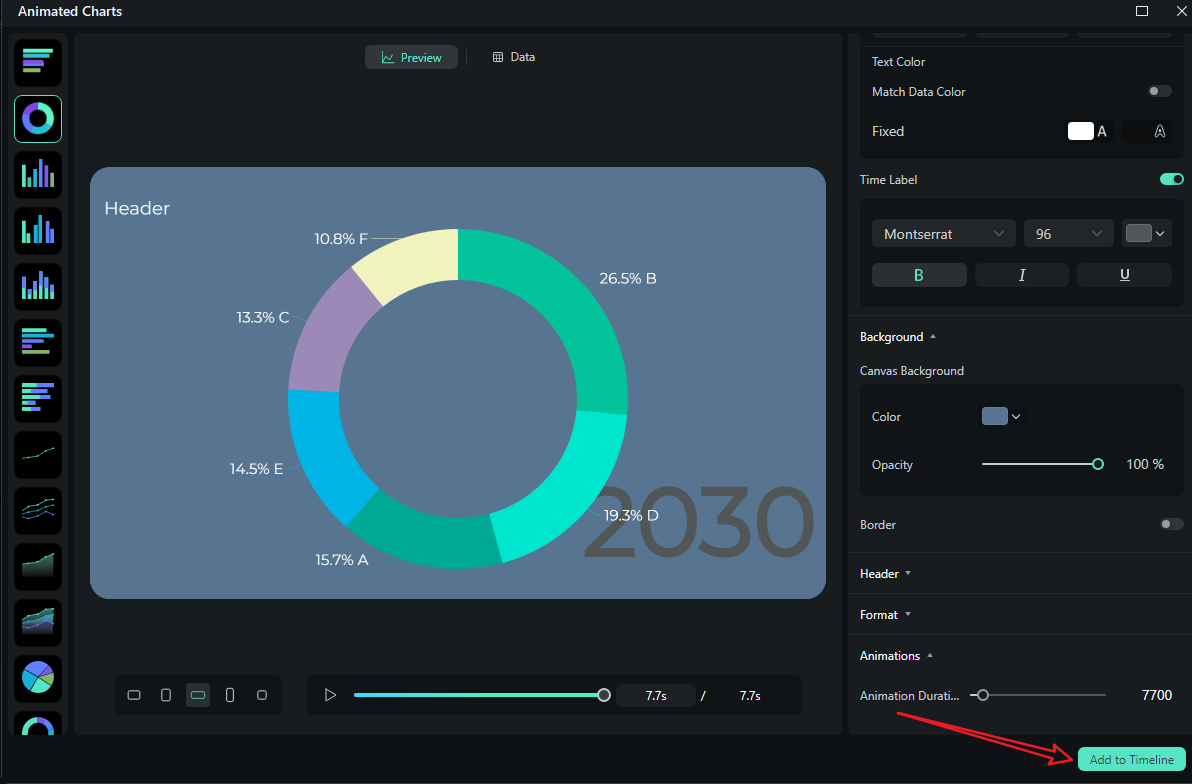Open the Canvas Background color picker
The image size is (1192, 784).
point(1001,416)
